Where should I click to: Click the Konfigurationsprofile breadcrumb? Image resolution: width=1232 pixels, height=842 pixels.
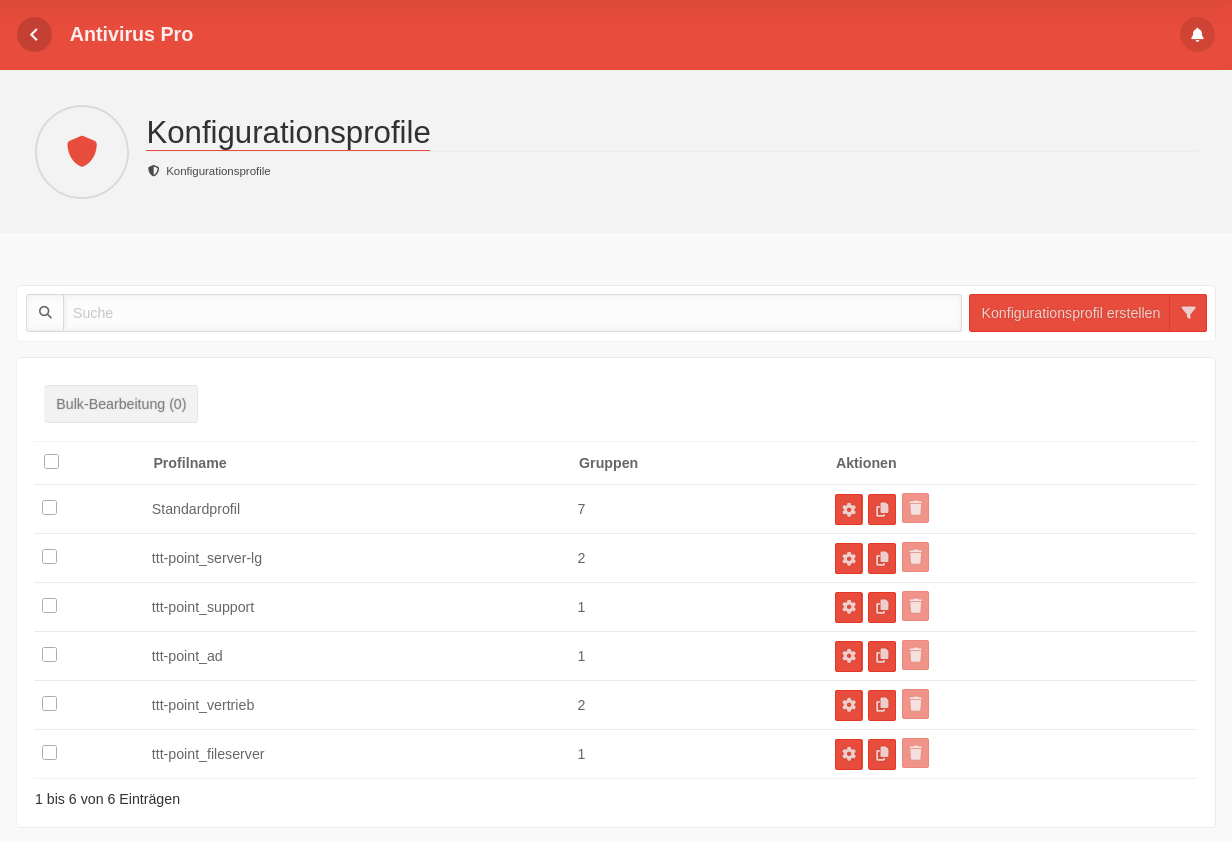(218, 171)
